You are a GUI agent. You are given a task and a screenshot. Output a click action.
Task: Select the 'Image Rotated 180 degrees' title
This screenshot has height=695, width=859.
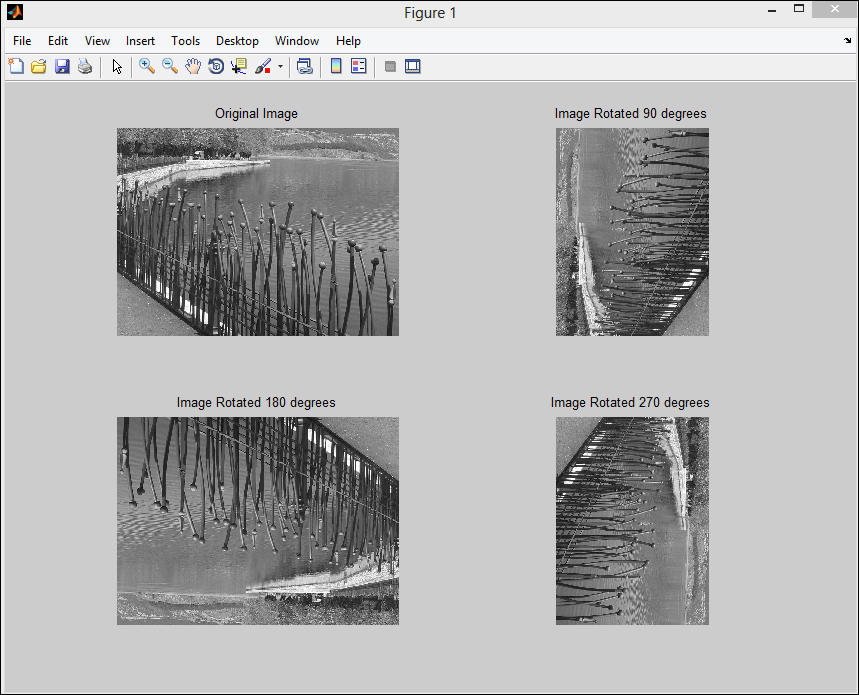click(256, 403)
